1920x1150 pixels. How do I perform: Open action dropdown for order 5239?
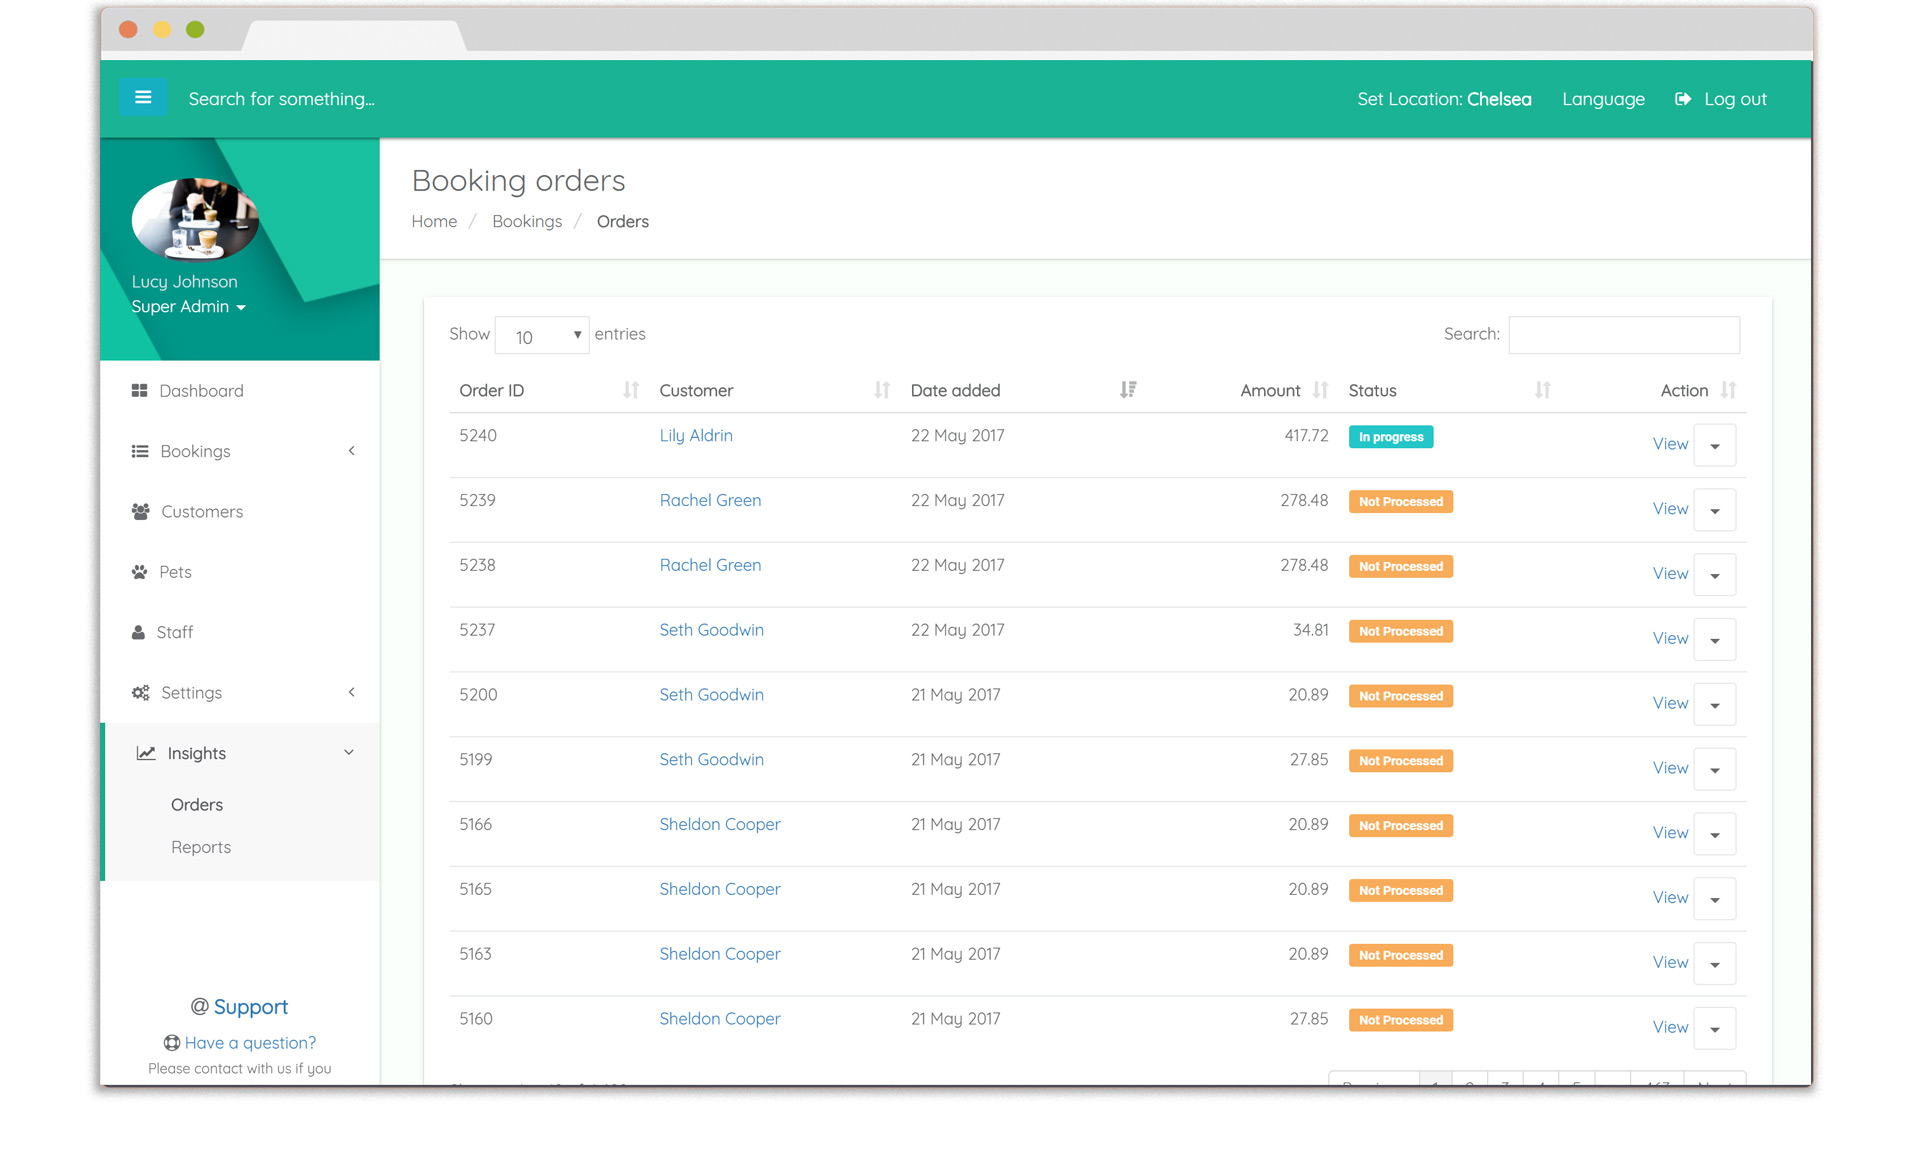pos(1715,510)
